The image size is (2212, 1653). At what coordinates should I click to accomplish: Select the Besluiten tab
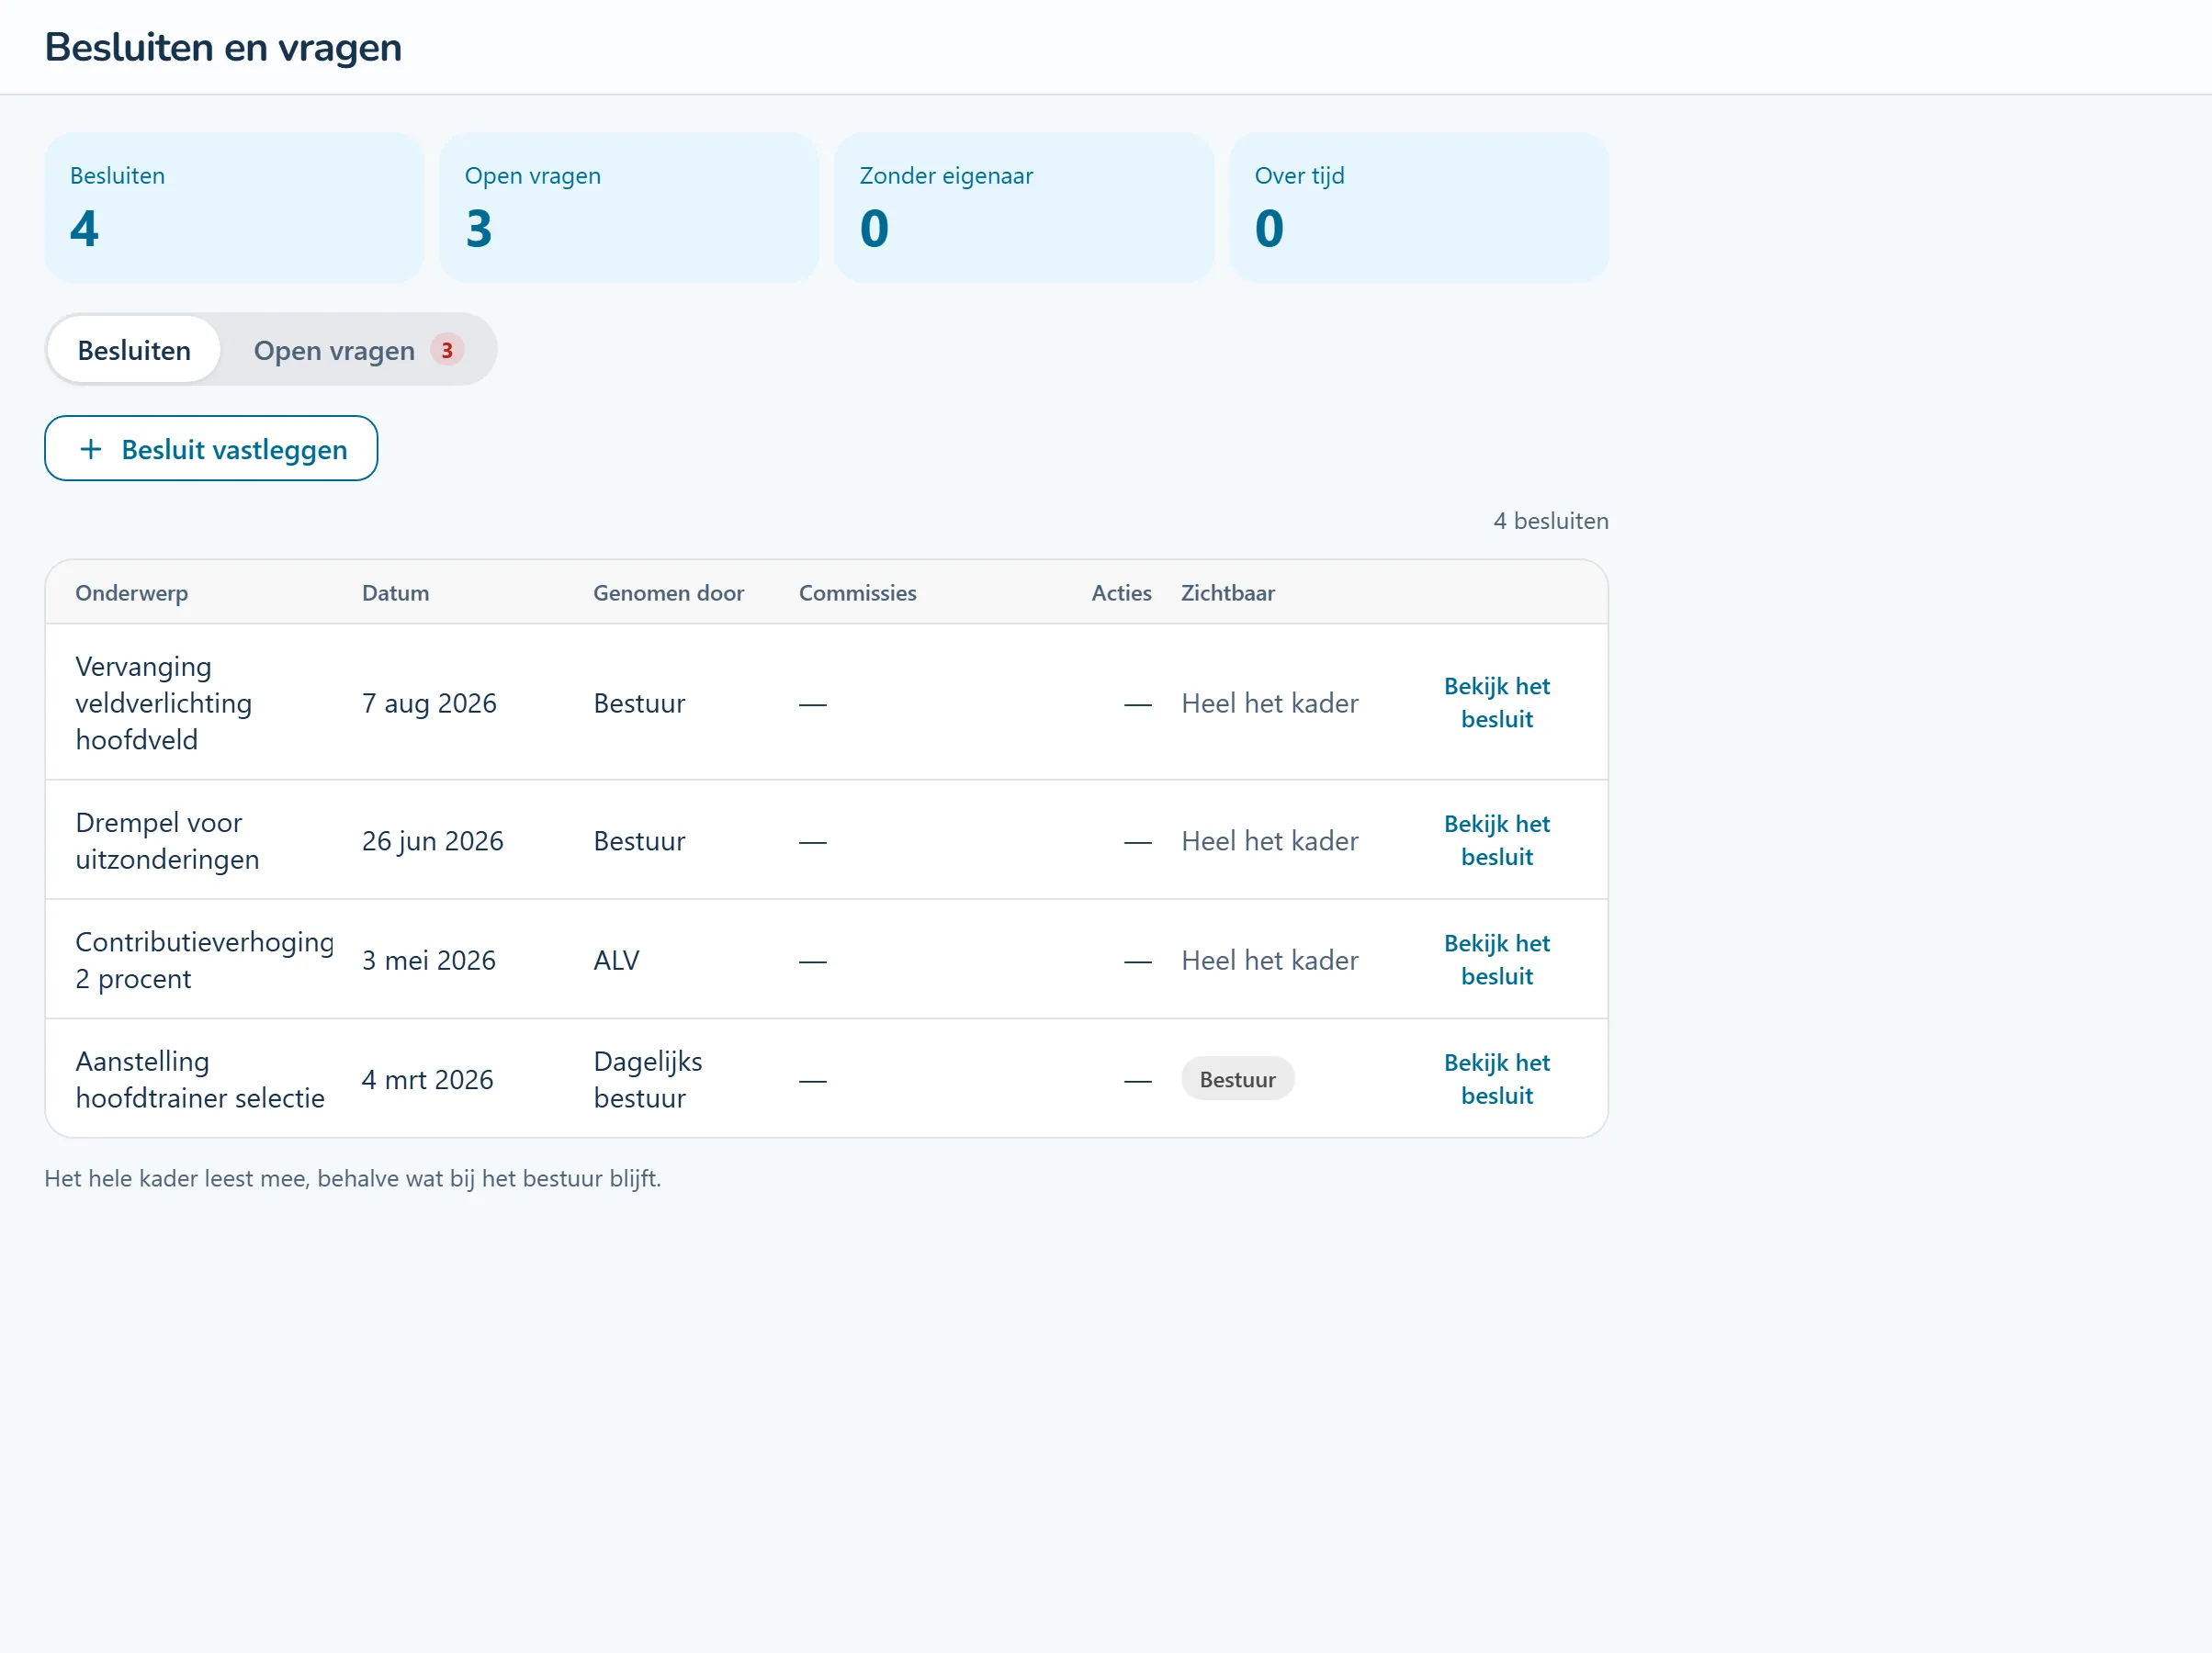[x=134, y=350]
